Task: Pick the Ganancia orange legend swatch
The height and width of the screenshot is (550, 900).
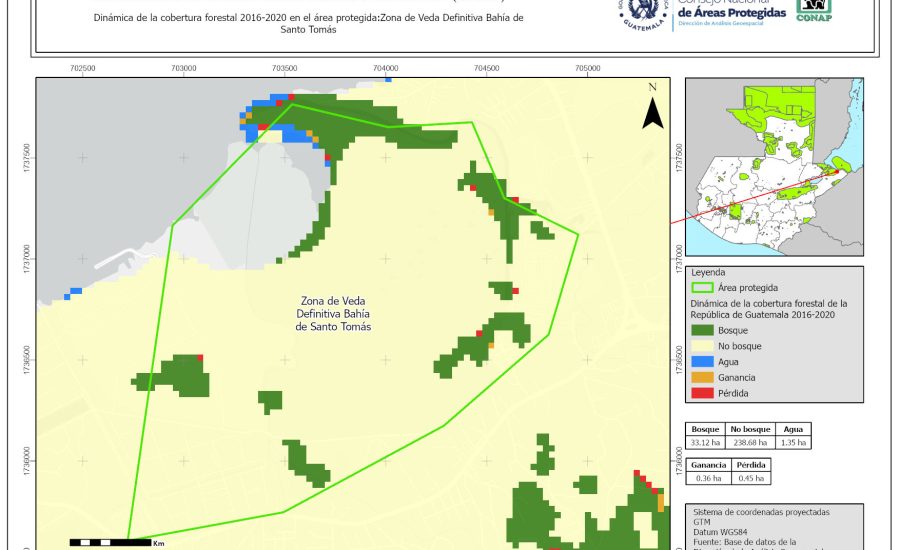Action: point(702,377)
